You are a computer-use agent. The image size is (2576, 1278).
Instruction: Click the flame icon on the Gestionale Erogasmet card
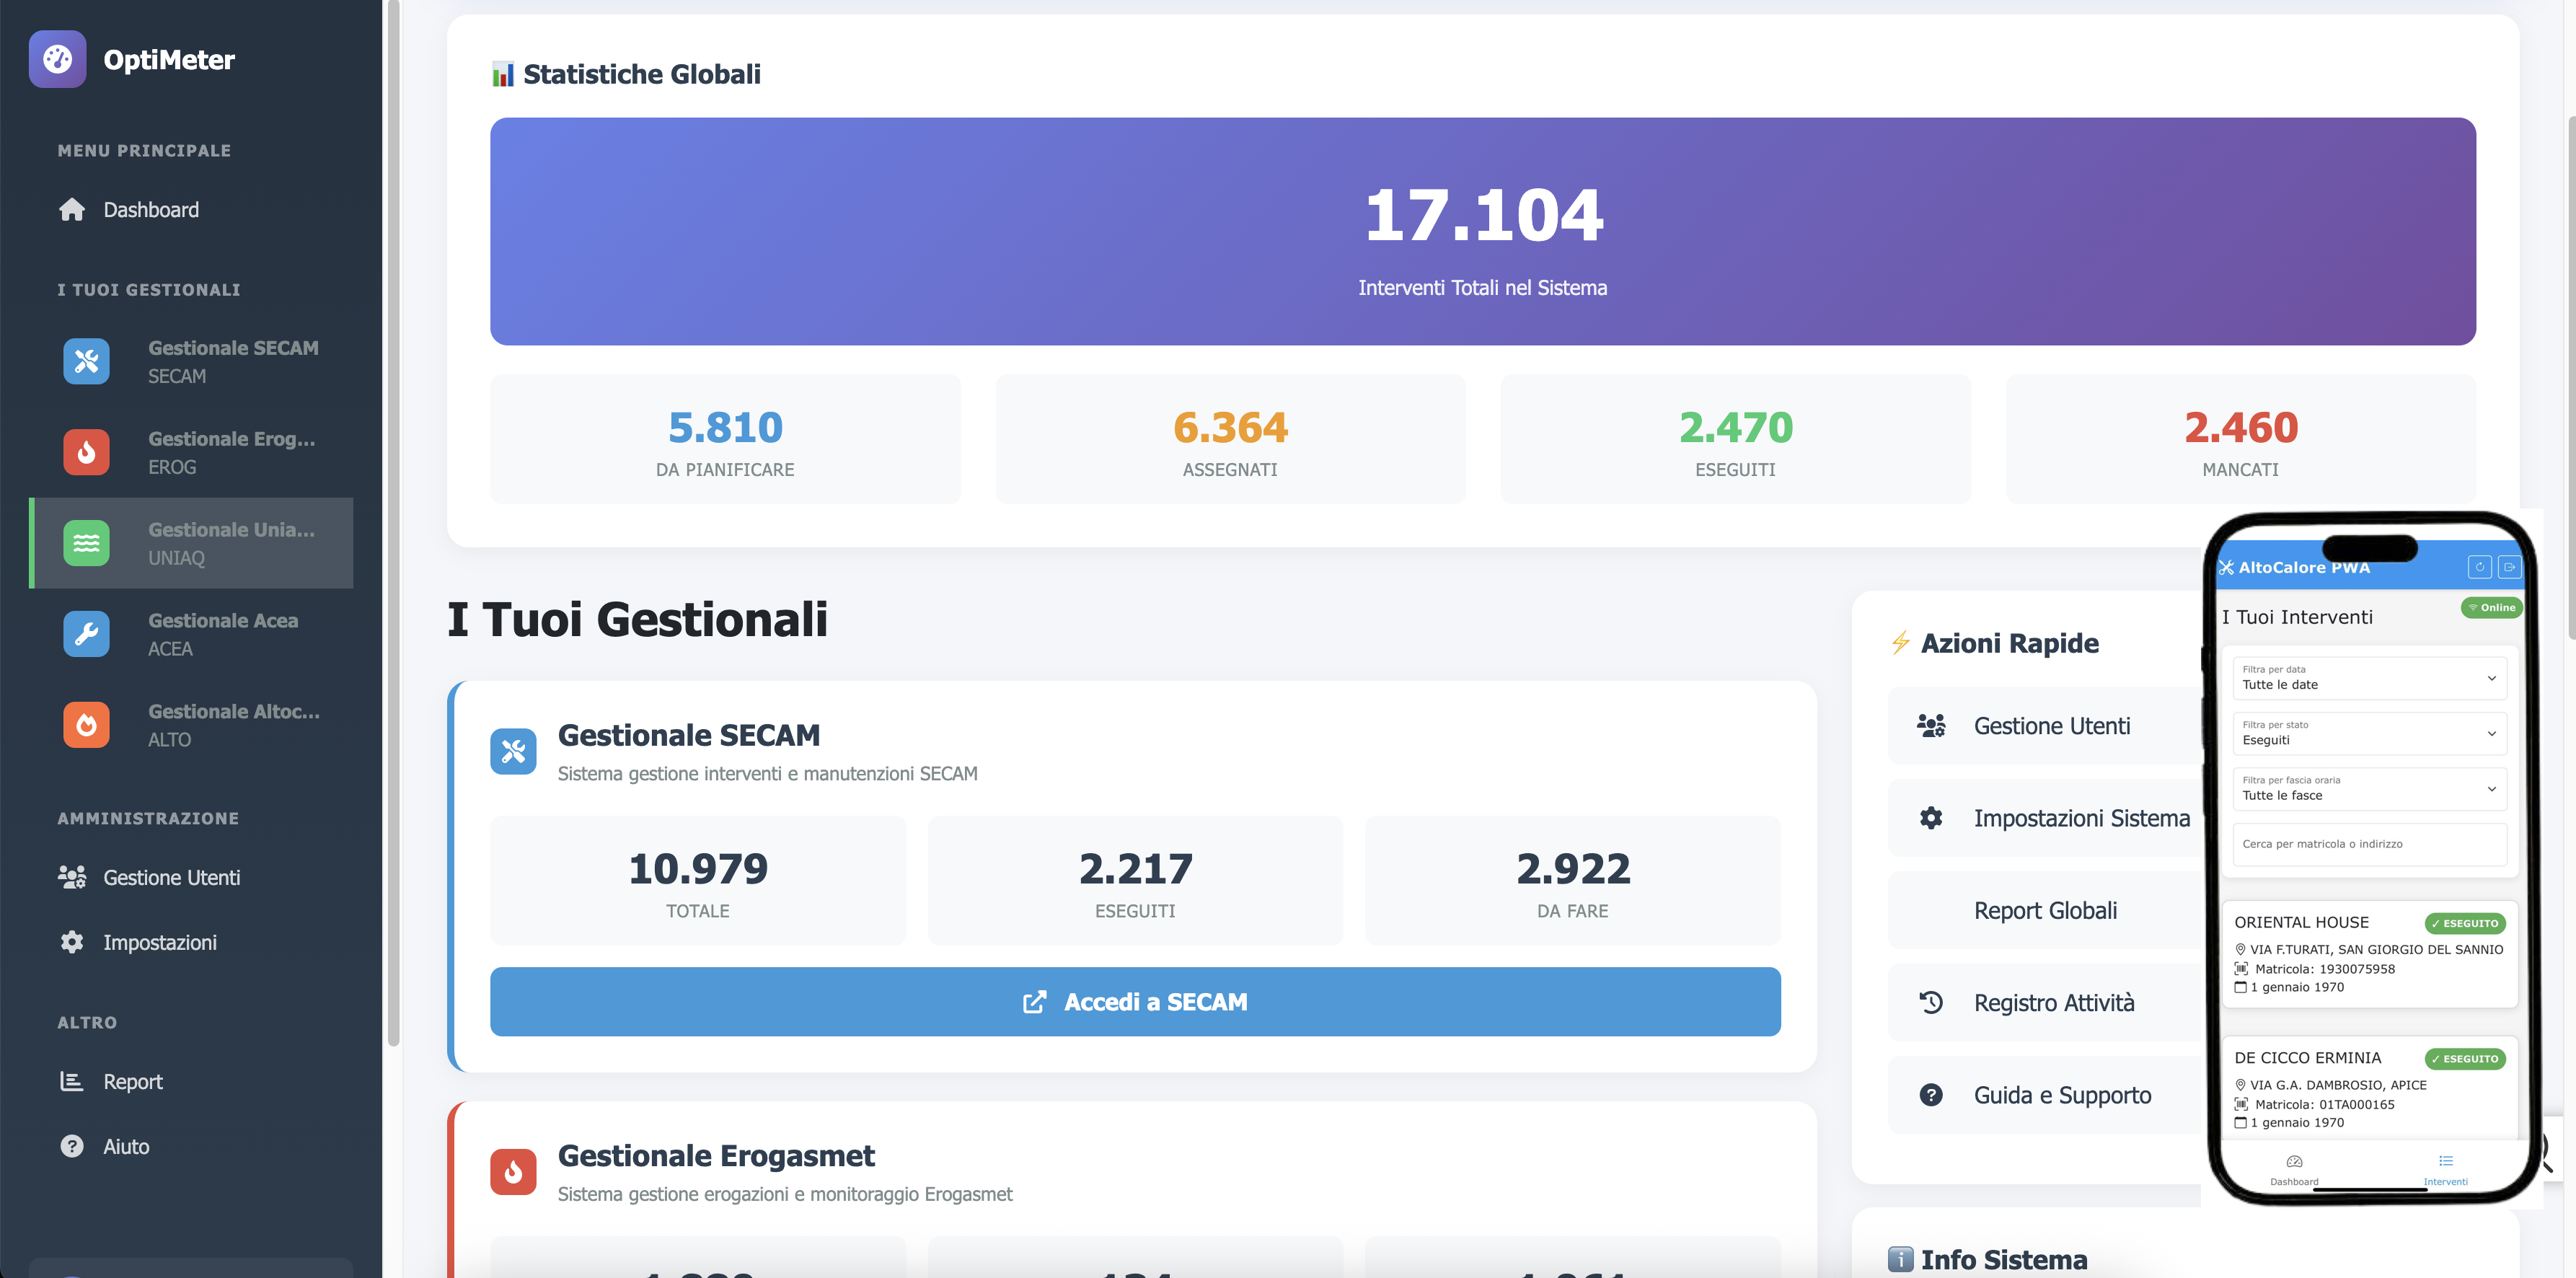coord(513,1172)
